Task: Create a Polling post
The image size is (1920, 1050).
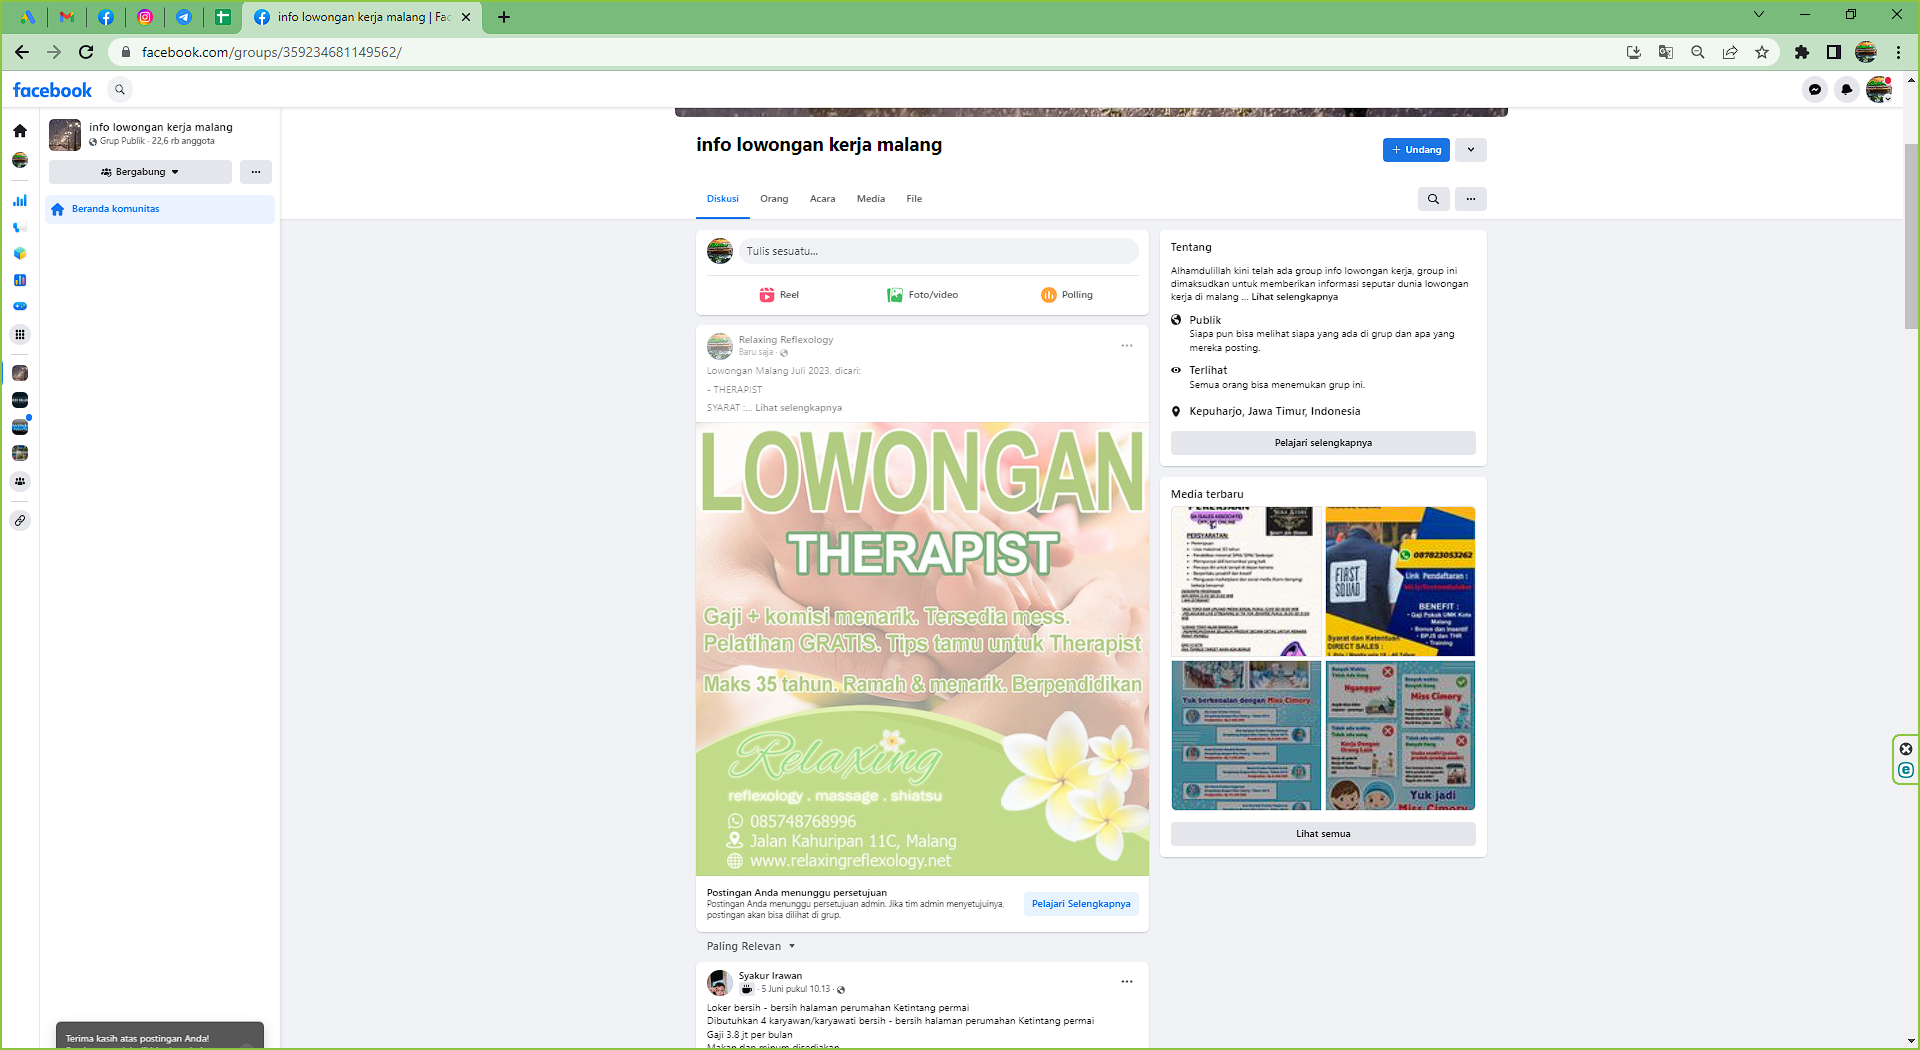Action: [x=1067, y=295]
